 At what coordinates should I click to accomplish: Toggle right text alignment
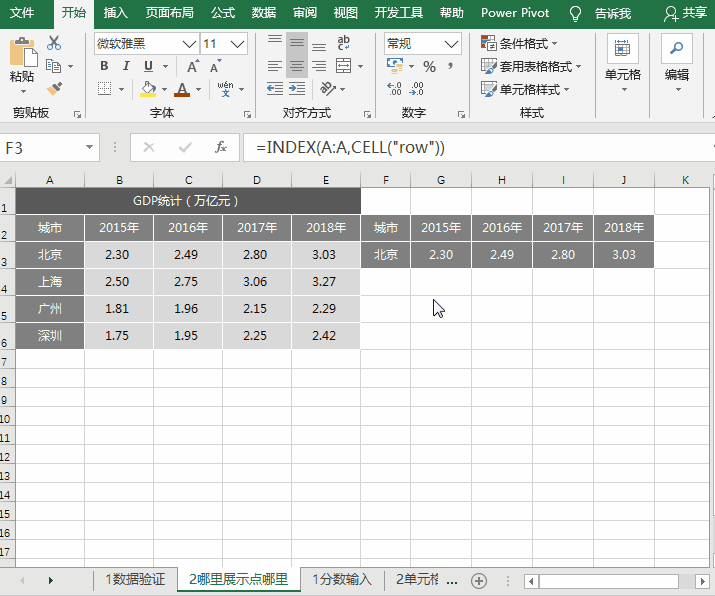(319, 67)
